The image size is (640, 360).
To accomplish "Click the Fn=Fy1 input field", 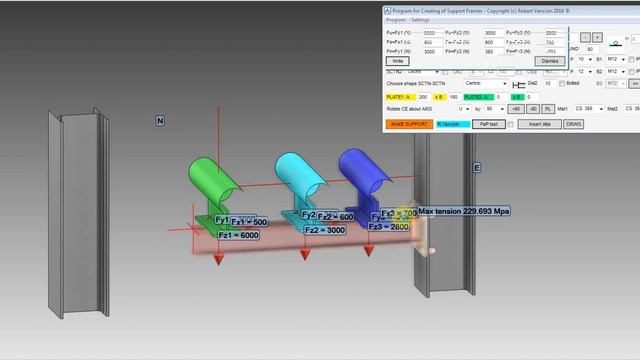I will [433, 52].
